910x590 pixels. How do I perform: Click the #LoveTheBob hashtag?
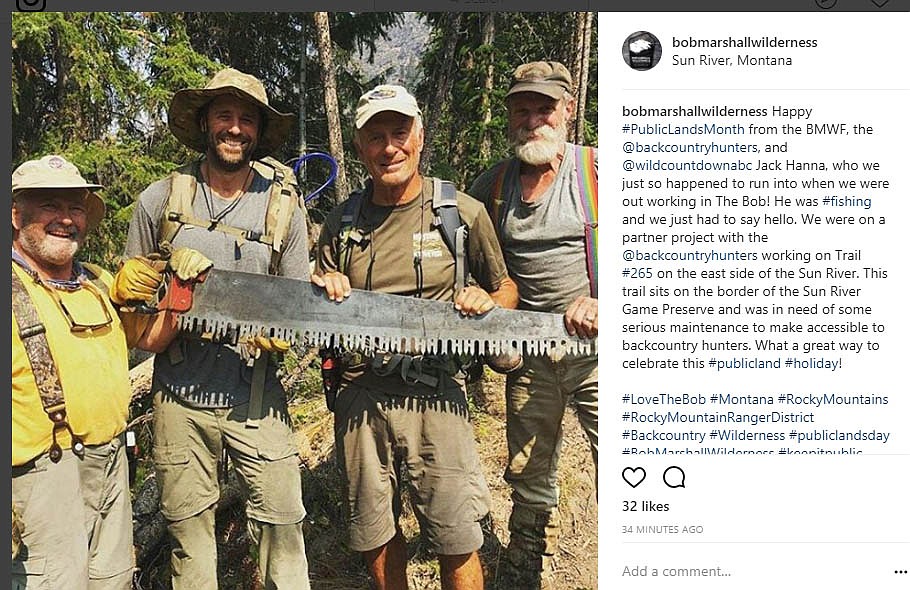[663, 399]
